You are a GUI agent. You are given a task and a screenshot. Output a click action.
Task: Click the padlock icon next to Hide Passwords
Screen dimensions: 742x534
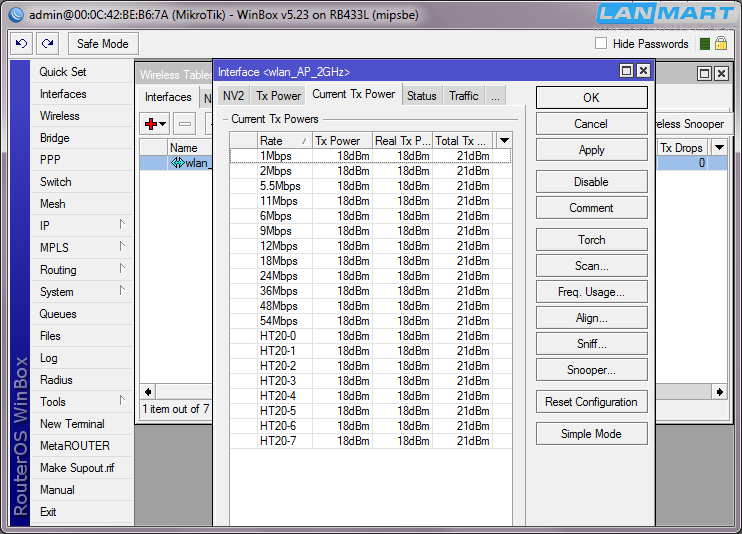tap(721, 44)
